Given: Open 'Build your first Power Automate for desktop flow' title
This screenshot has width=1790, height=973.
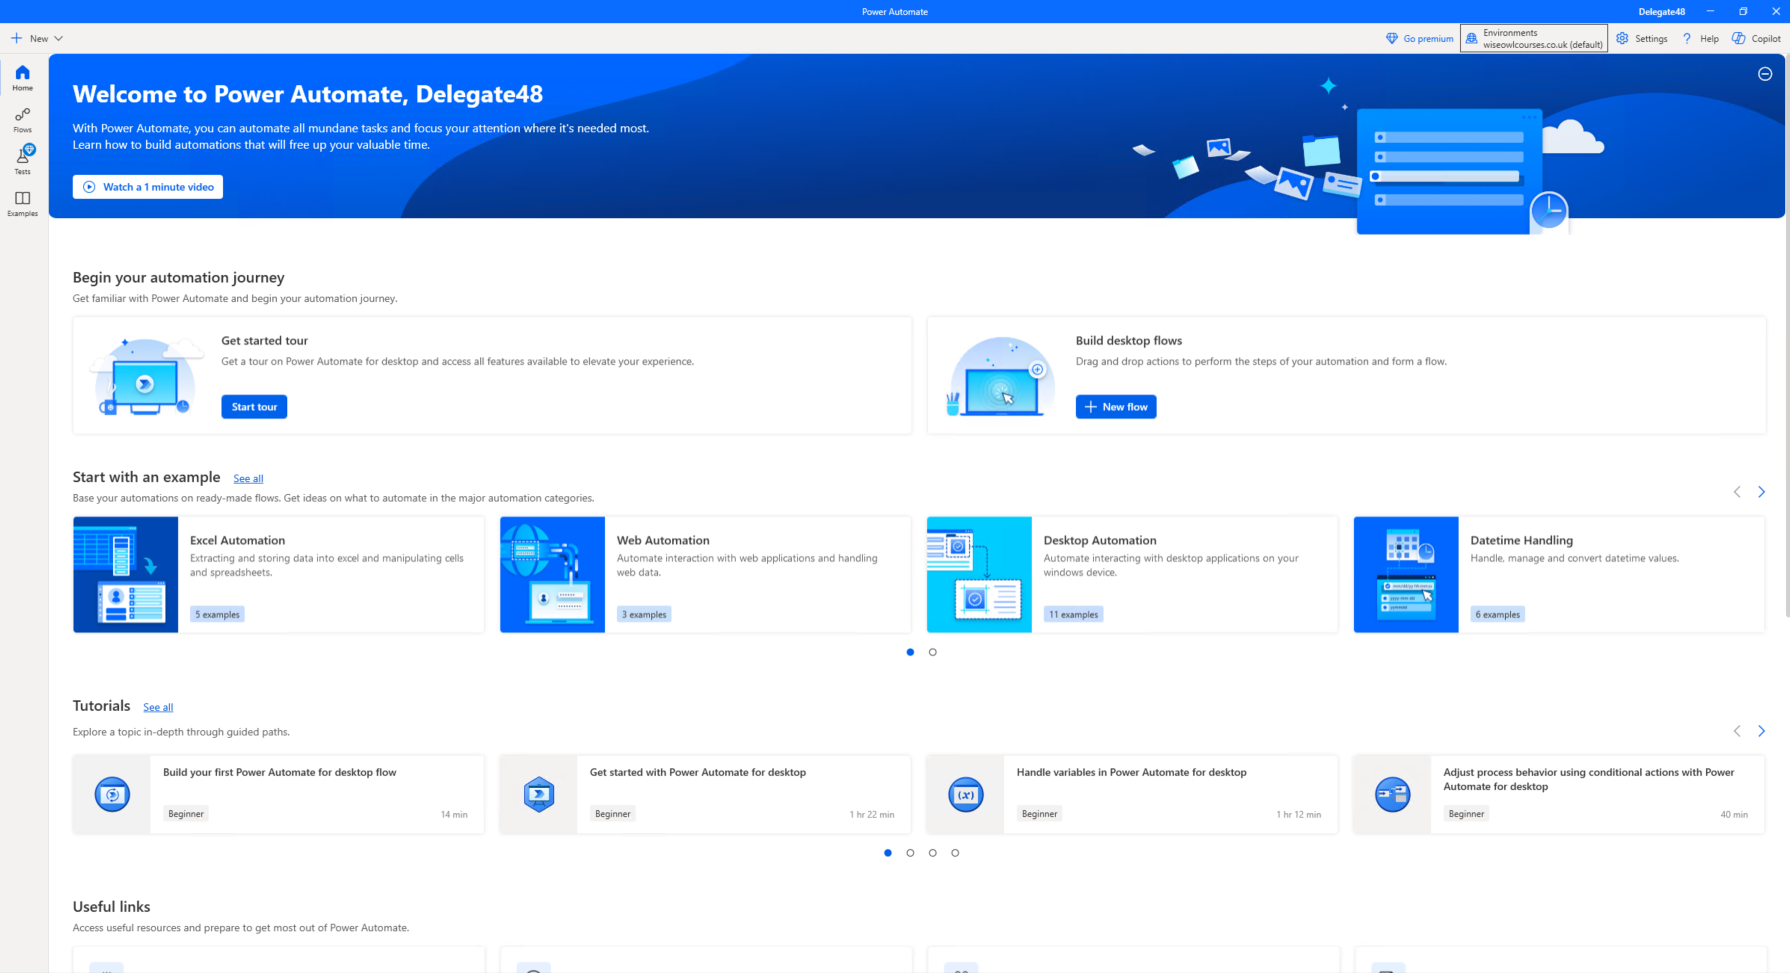Looking at the screenshot, I should click(x=280, y=772).
